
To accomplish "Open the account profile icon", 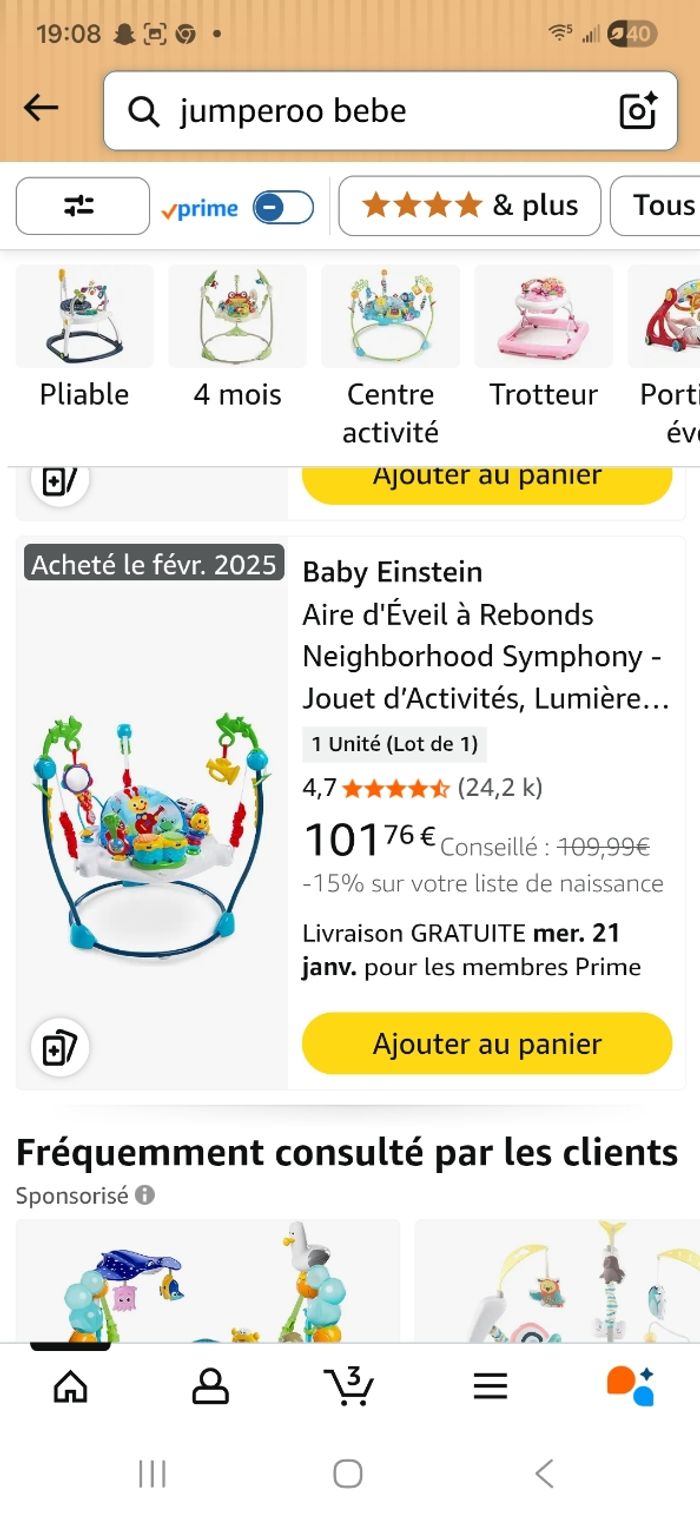I will point(210,1386).
